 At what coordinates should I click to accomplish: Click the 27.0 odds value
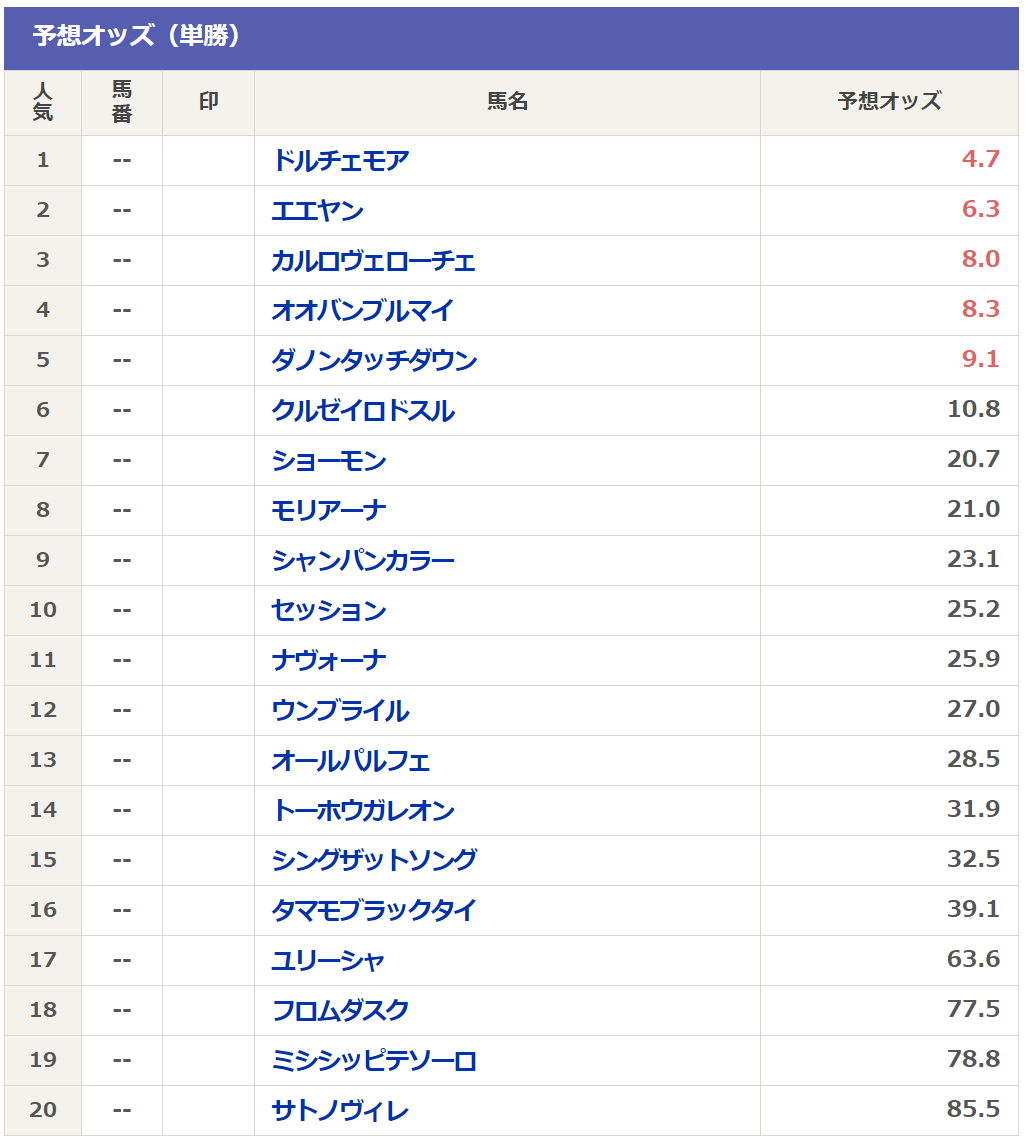[974, 708]
